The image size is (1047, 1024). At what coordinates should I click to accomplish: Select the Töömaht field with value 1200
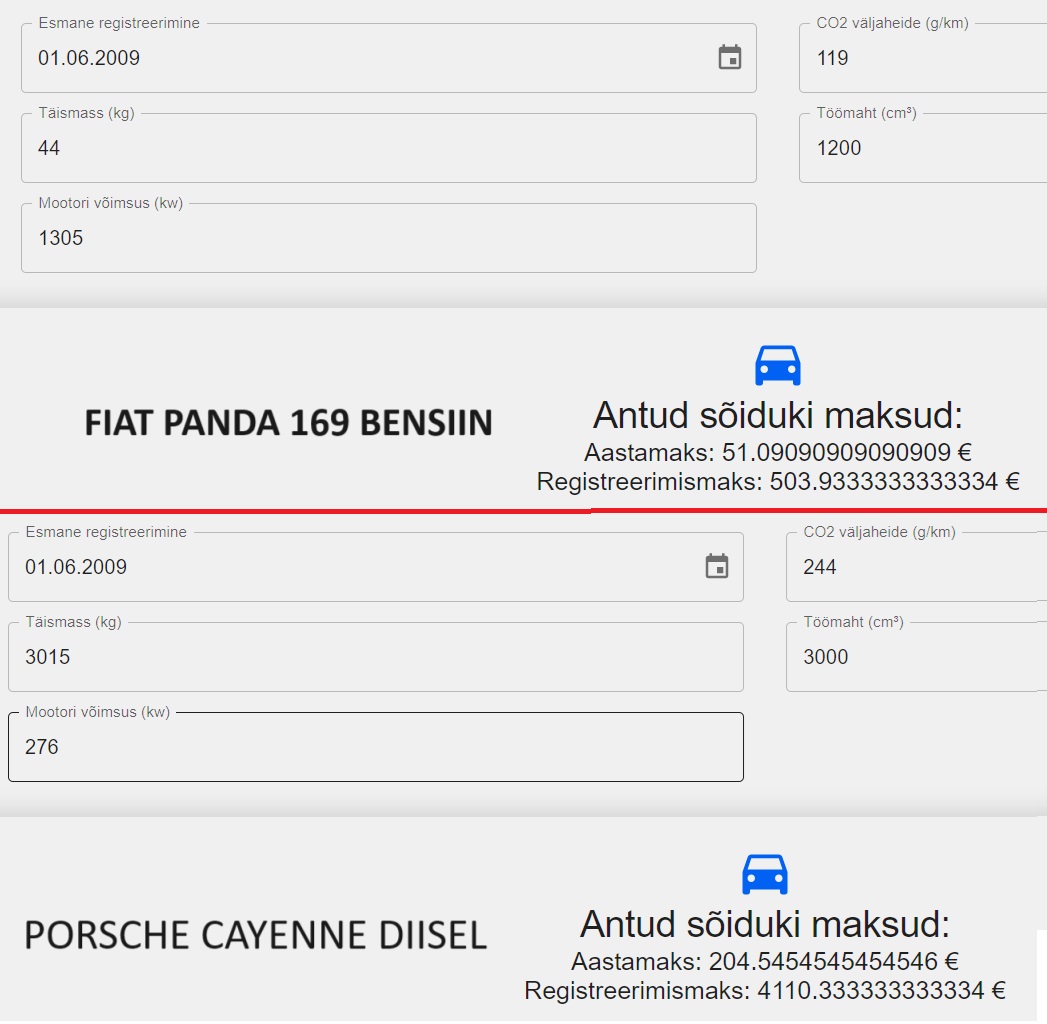[x=920, y=149]
